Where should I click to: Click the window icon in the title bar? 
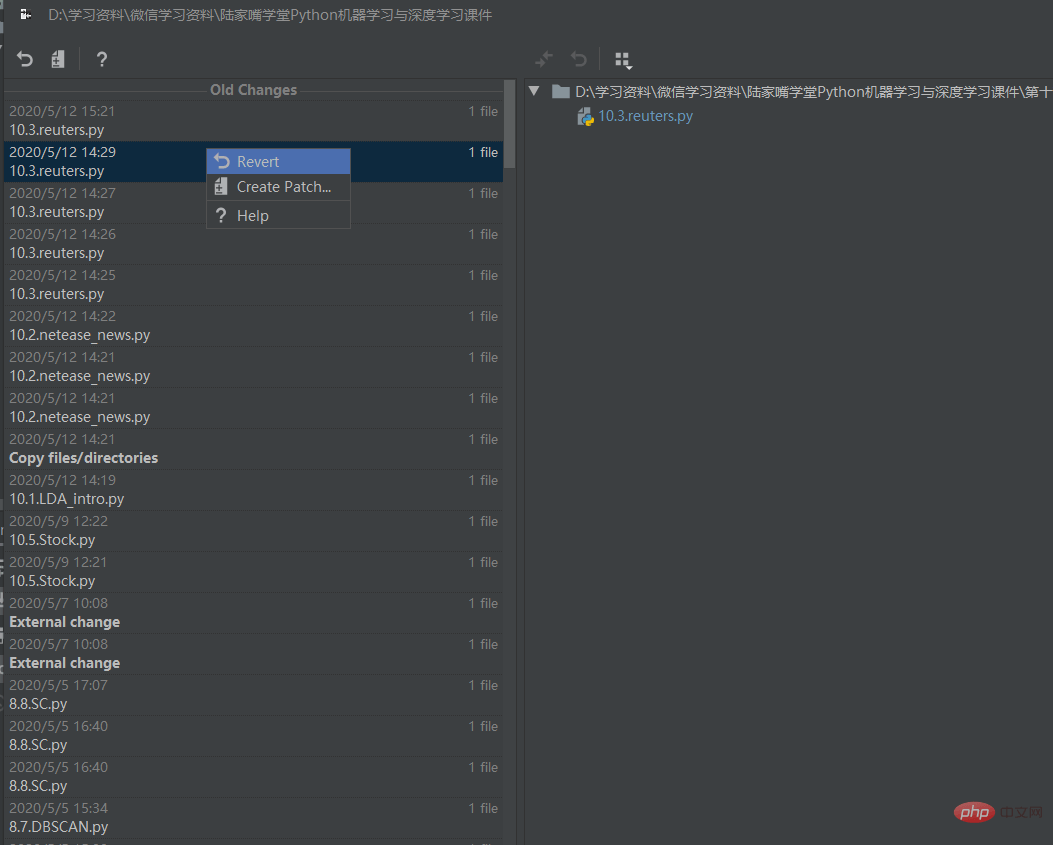pos(26,14)
